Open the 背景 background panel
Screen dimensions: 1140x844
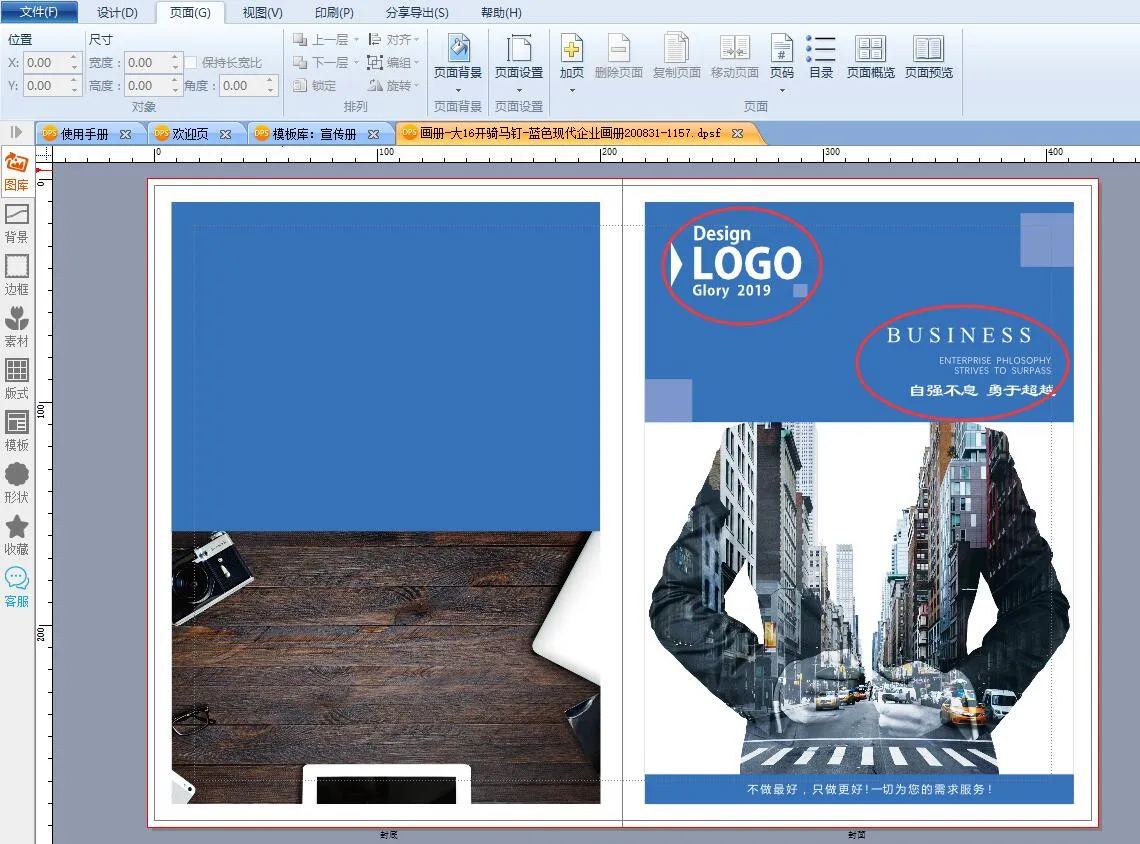click(x=16, y=223)
